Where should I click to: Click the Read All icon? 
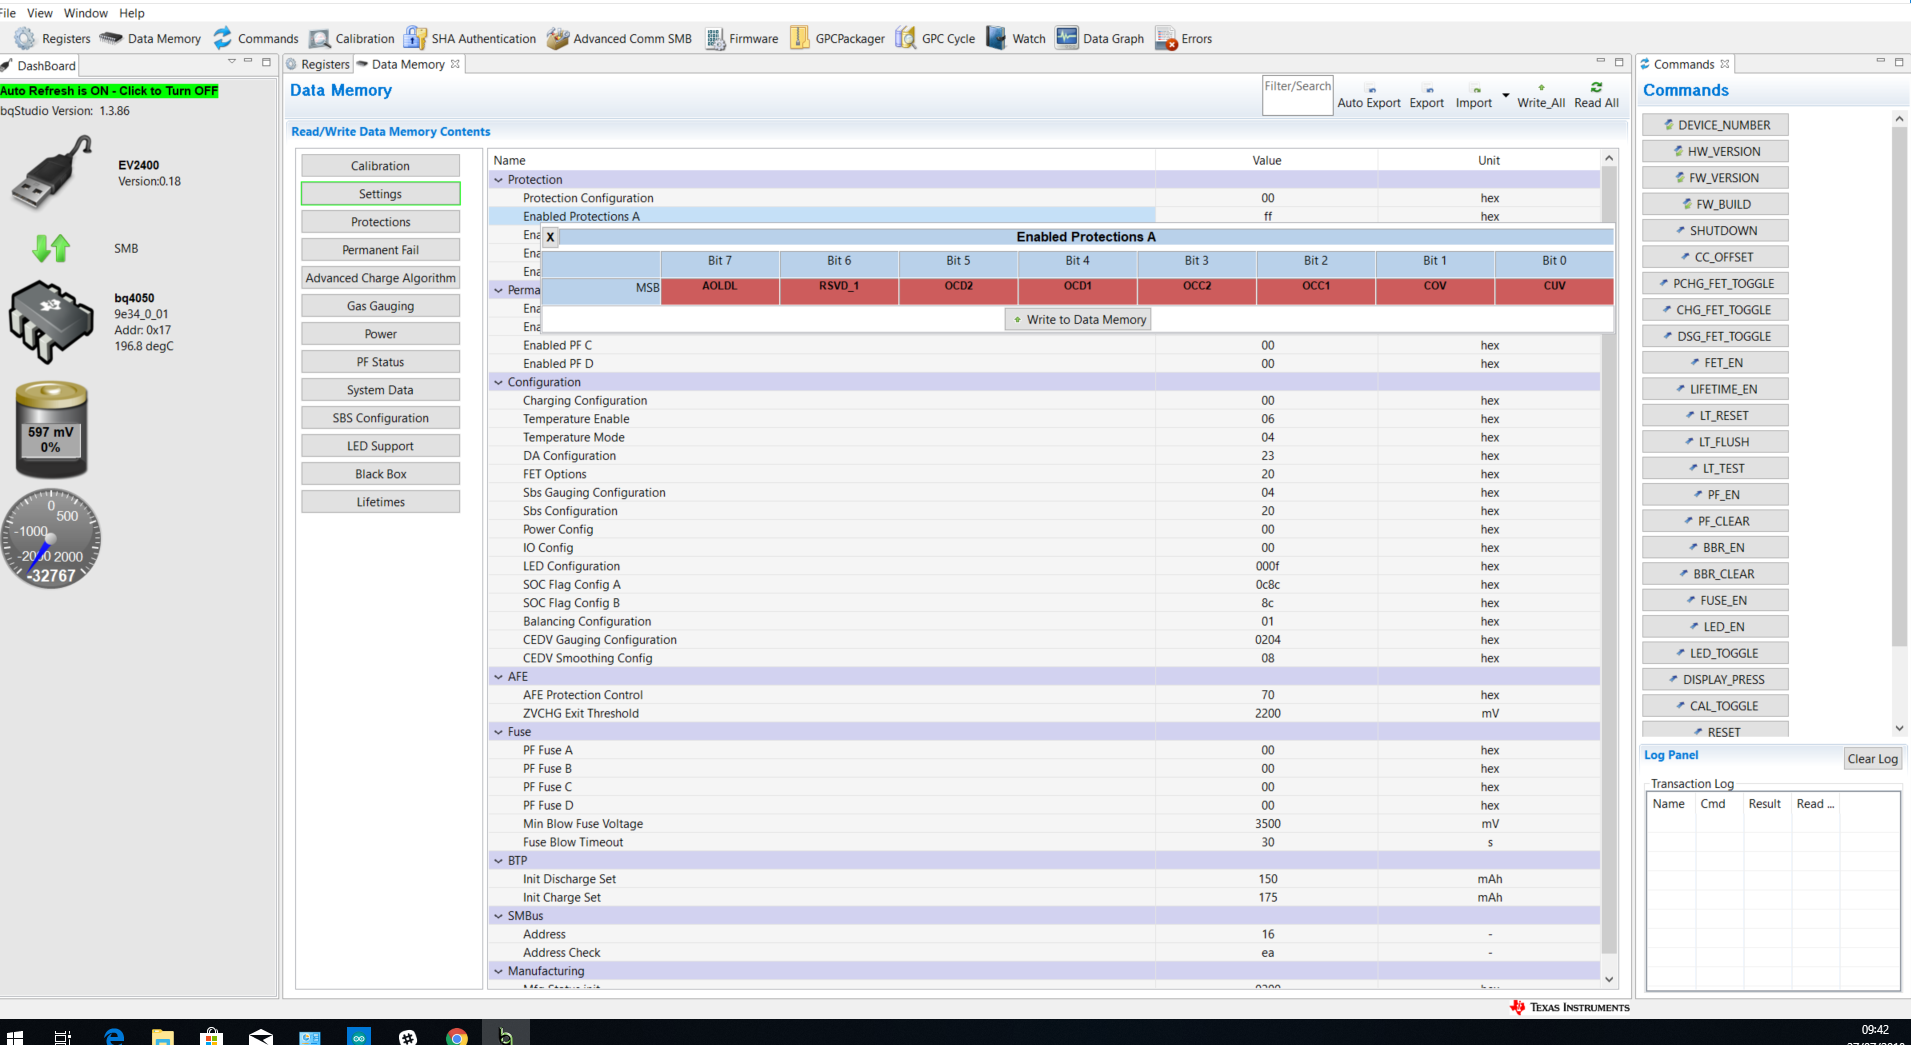tap(1596, 88)
